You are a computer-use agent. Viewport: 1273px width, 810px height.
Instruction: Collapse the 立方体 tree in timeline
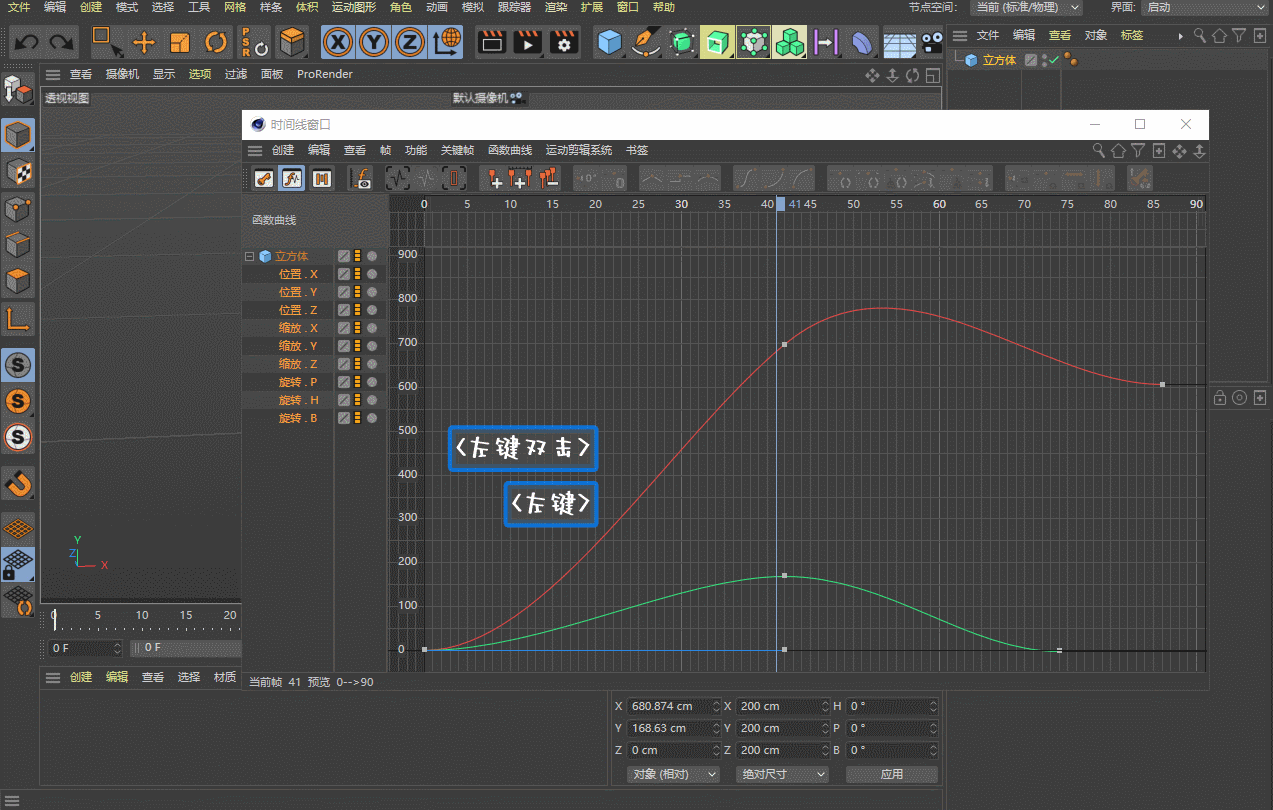coord(250,256)
